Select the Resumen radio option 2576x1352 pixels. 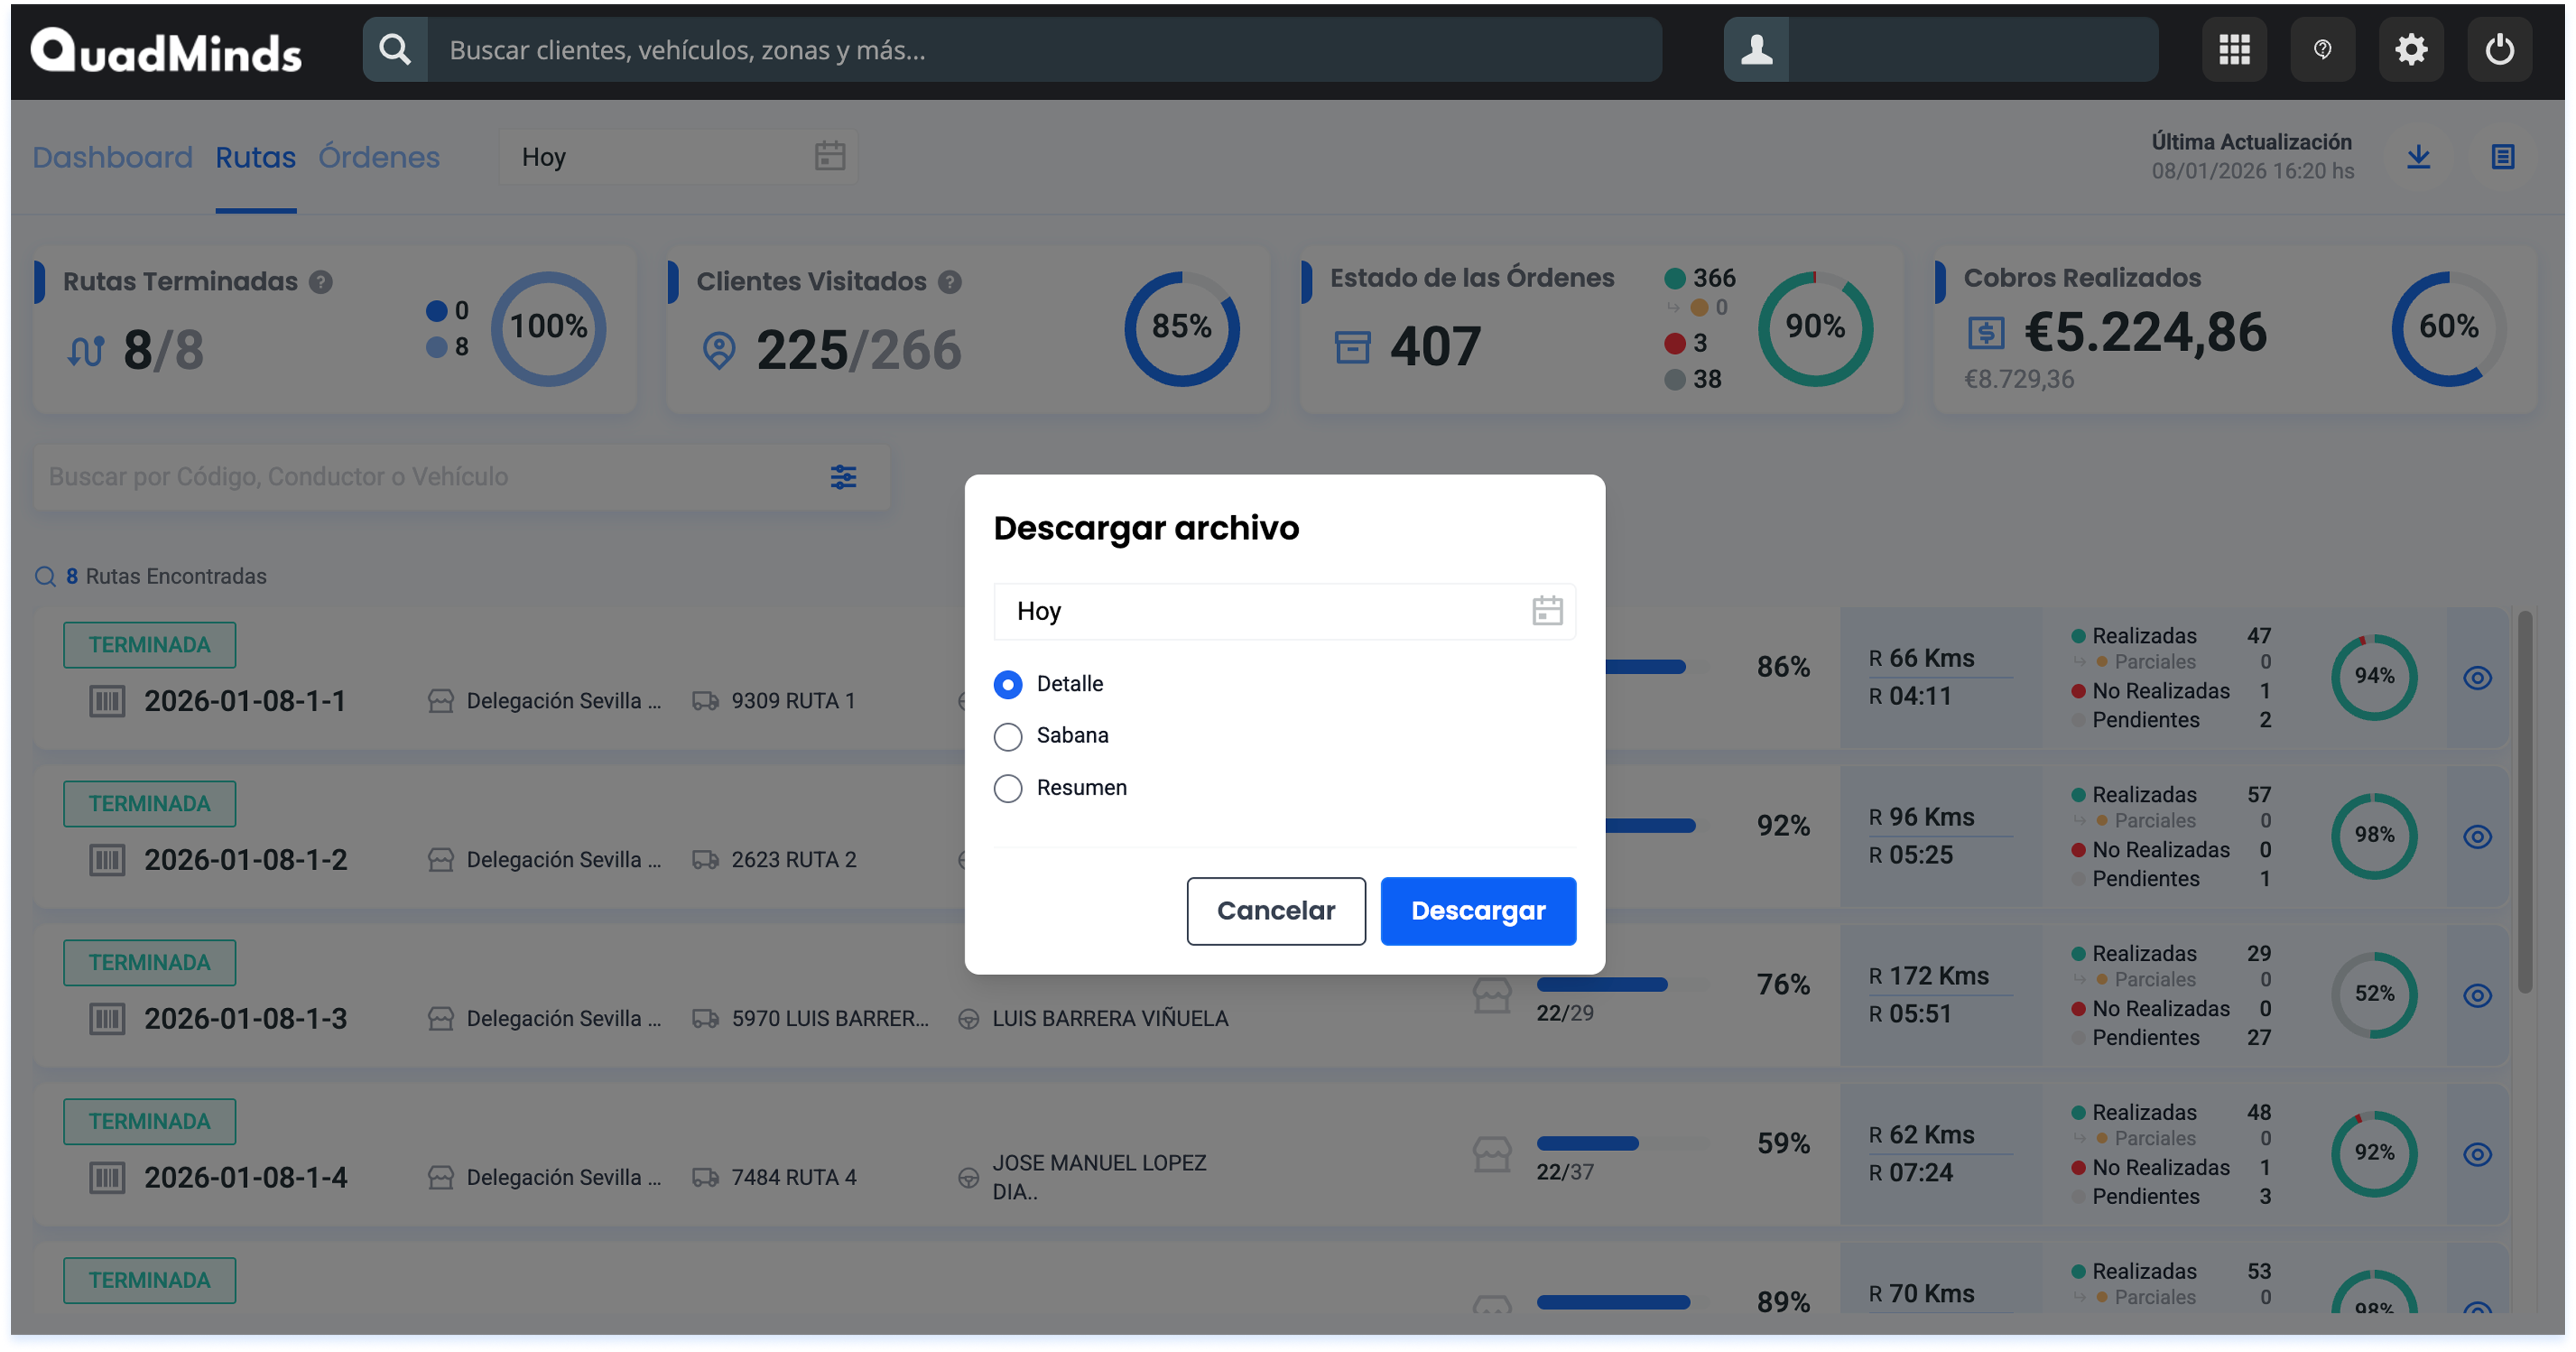(x=1008, y=788)
